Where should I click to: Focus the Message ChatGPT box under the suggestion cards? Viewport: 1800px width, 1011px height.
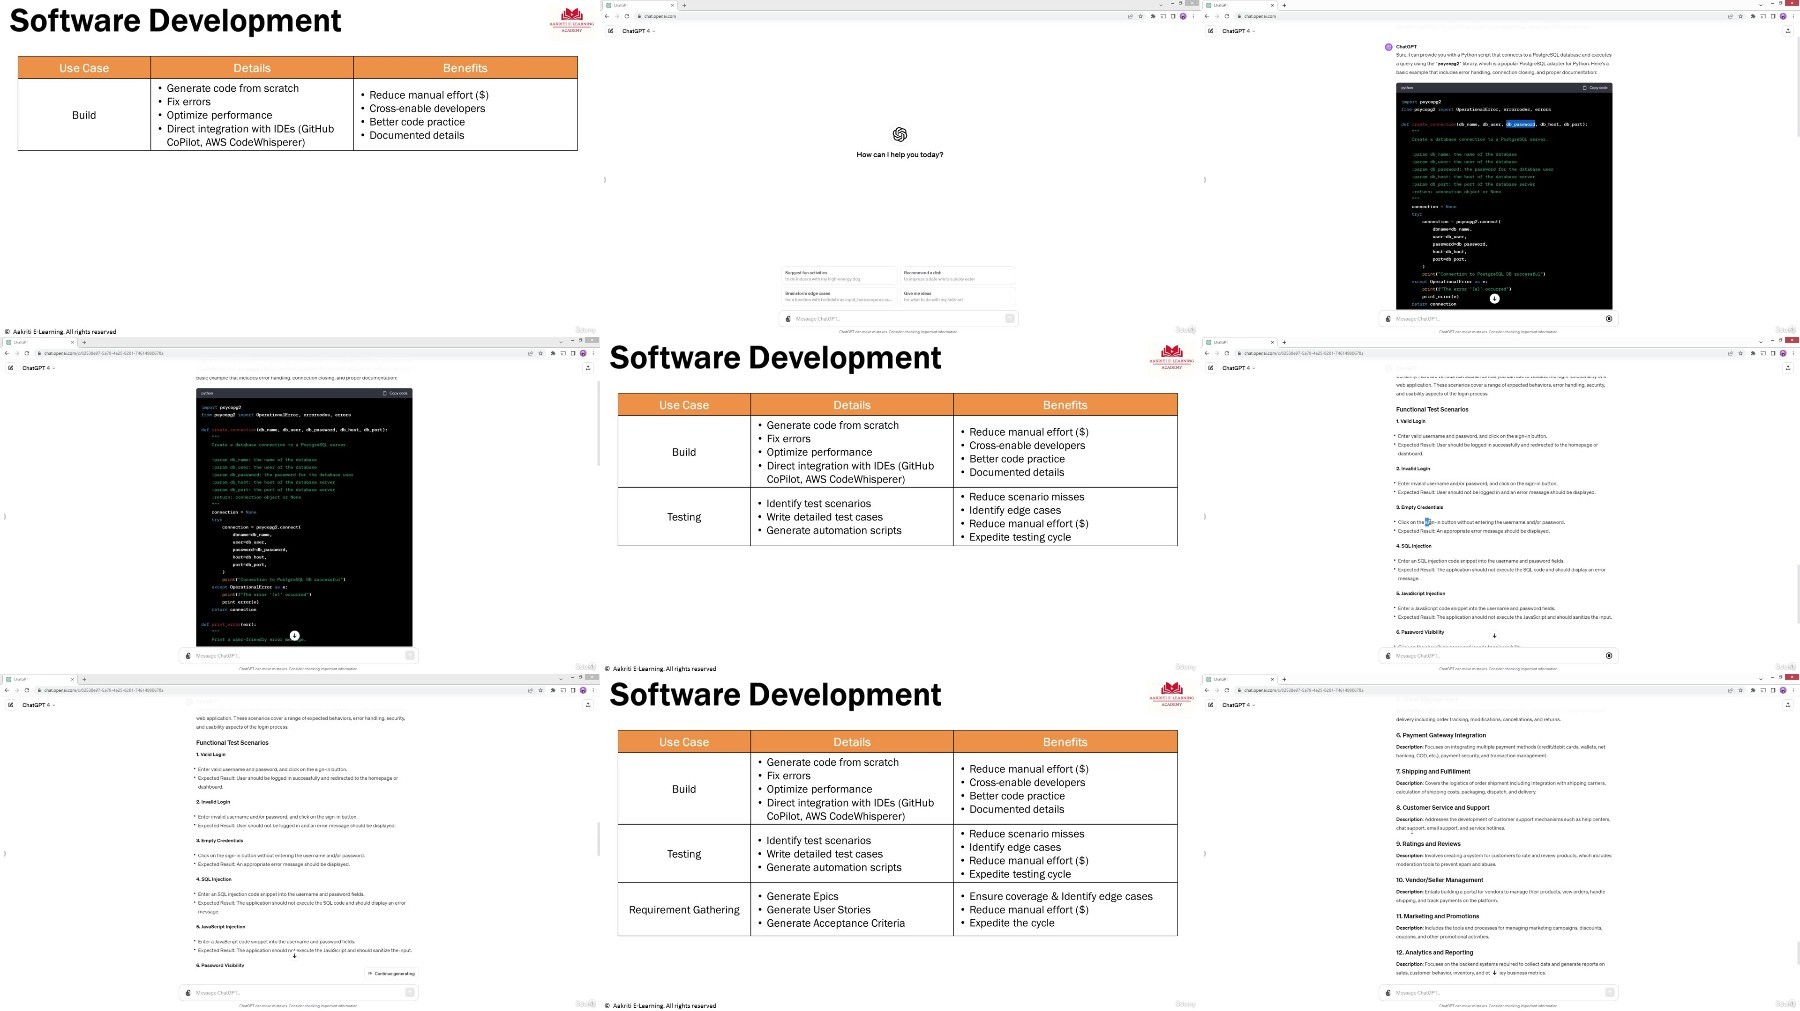pyautogui.click(x=897, y=319)
